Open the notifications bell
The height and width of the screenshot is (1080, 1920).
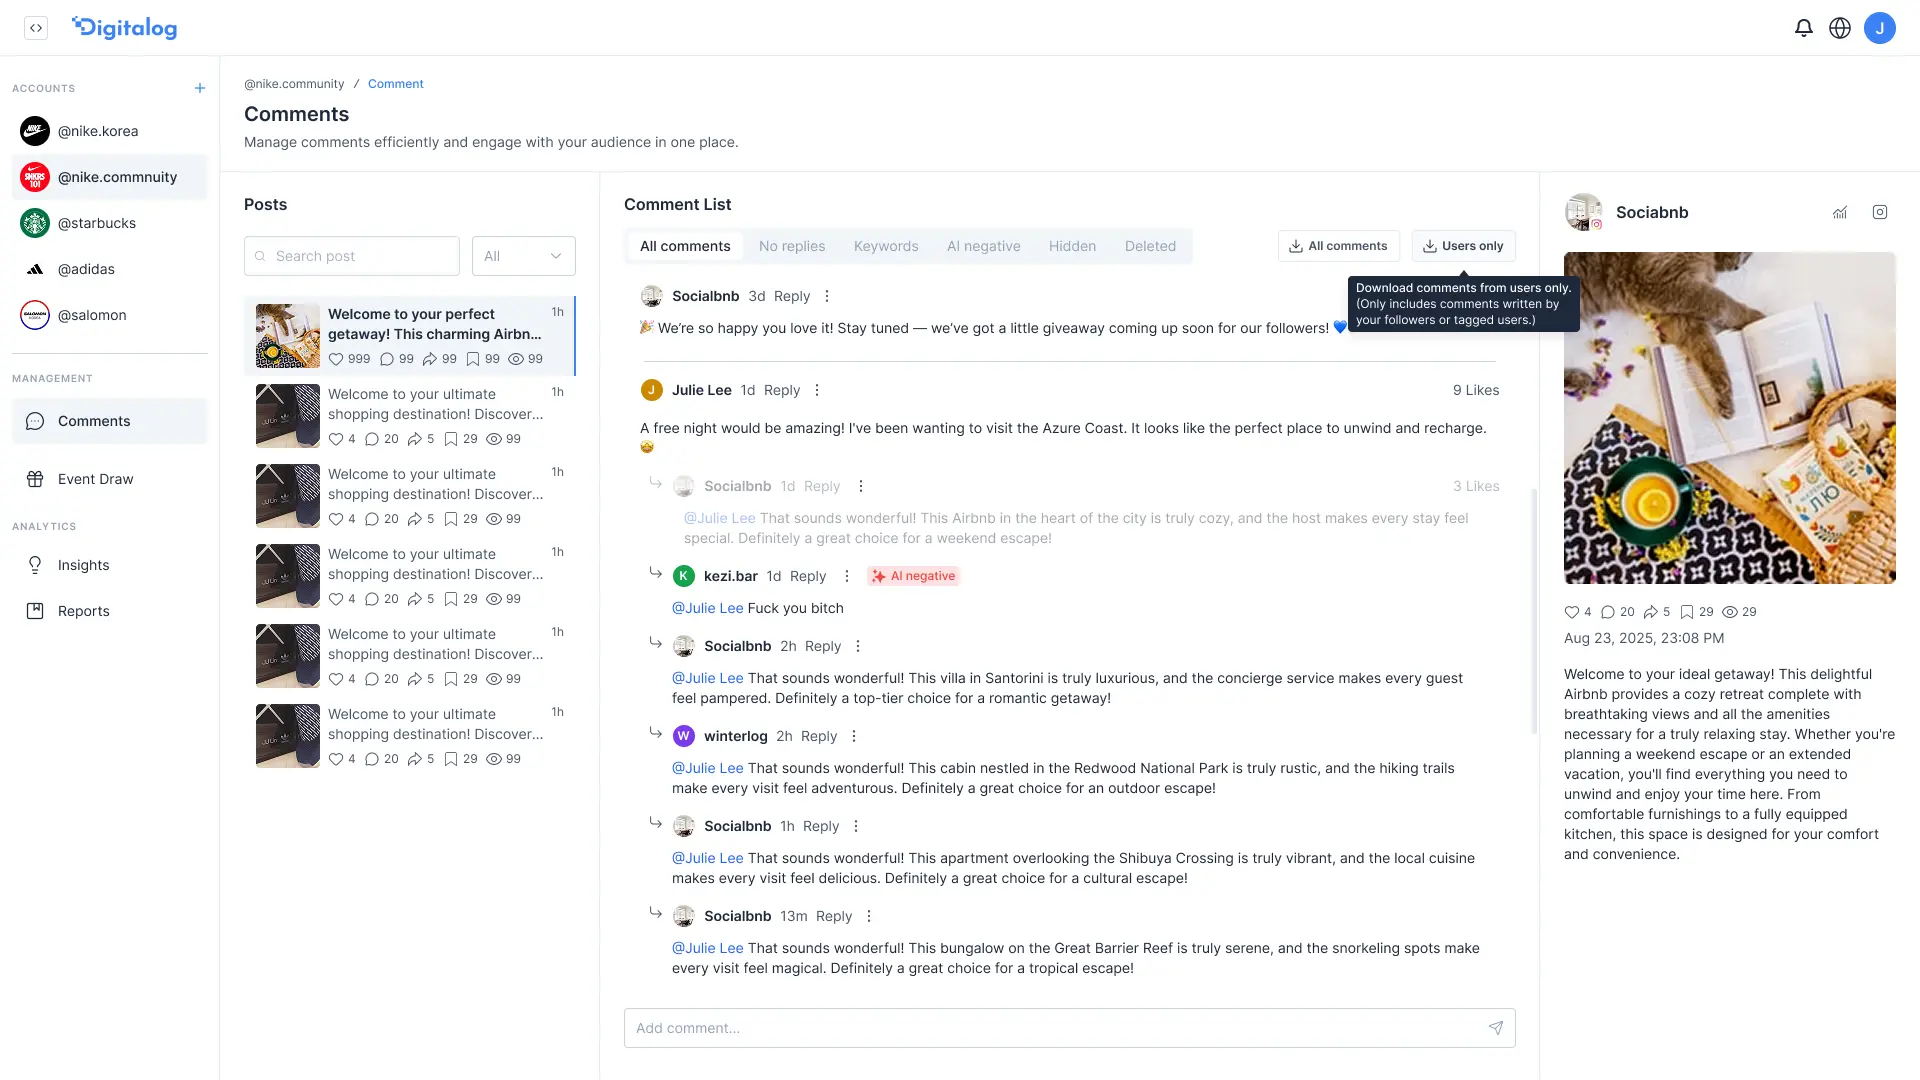[x=1804, y=28]
